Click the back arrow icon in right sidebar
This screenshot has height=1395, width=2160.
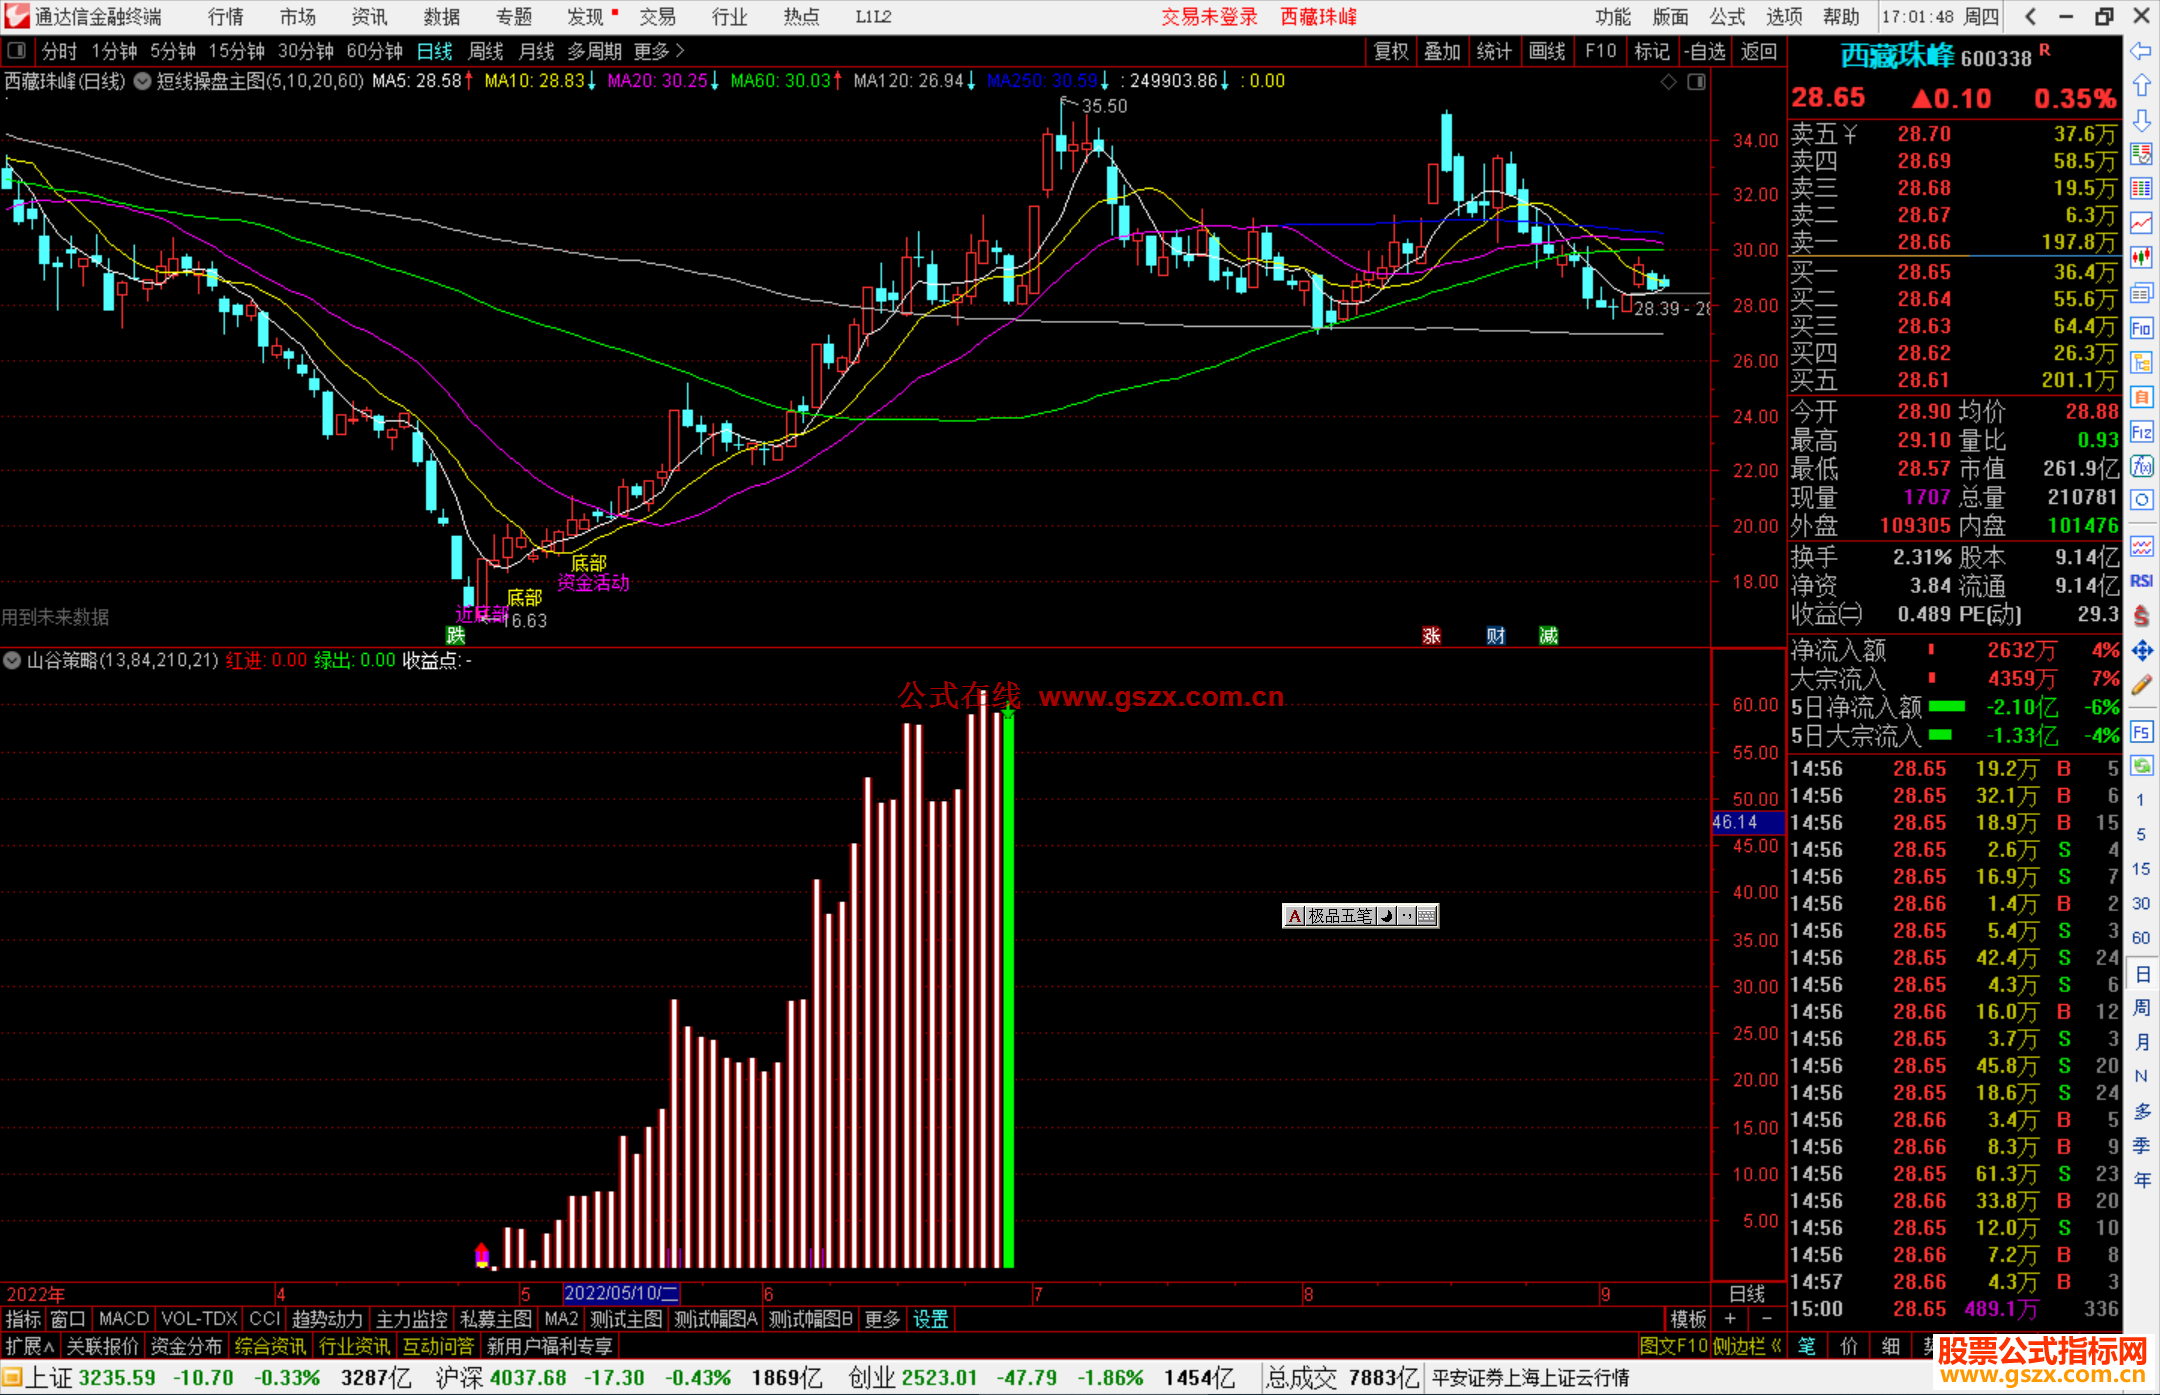2141,51
